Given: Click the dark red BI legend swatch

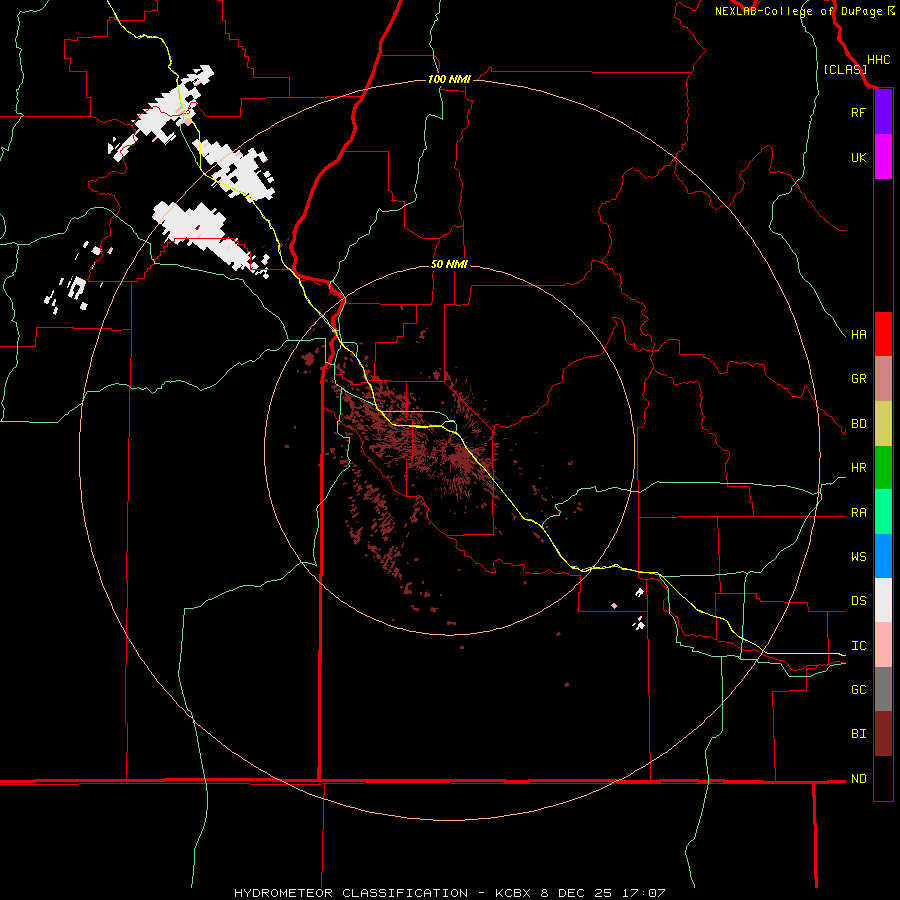Looking at the screenshot, I should tap(883, 734).
